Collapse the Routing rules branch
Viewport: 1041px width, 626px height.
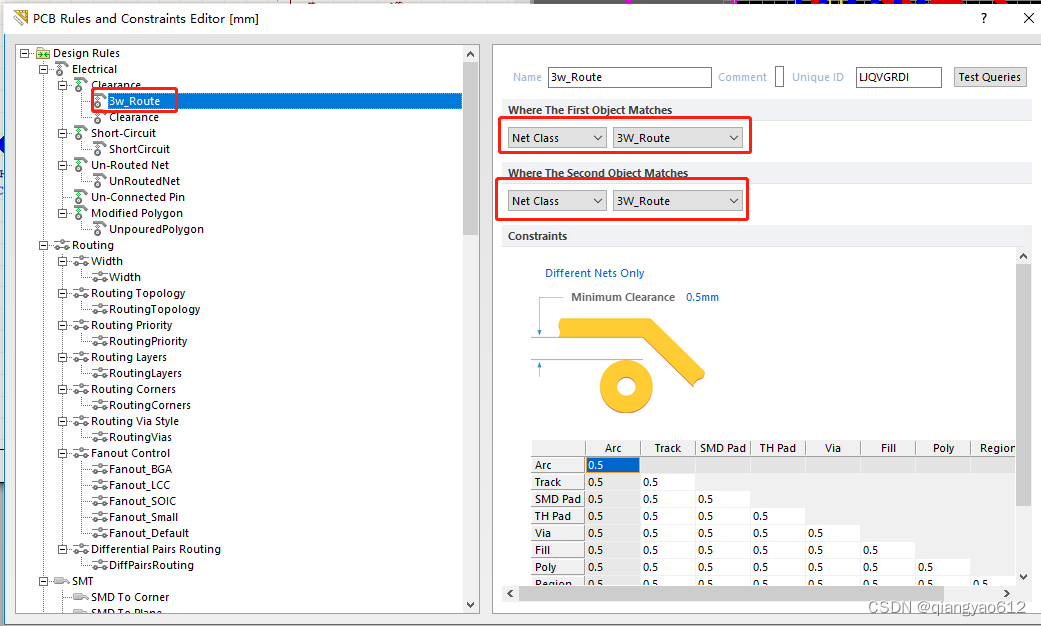point(42,245)
